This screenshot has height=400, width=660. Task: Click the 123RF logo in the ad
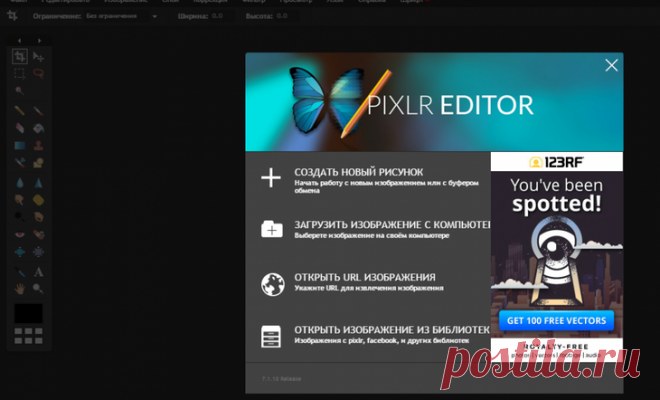[x=556, y=162]
